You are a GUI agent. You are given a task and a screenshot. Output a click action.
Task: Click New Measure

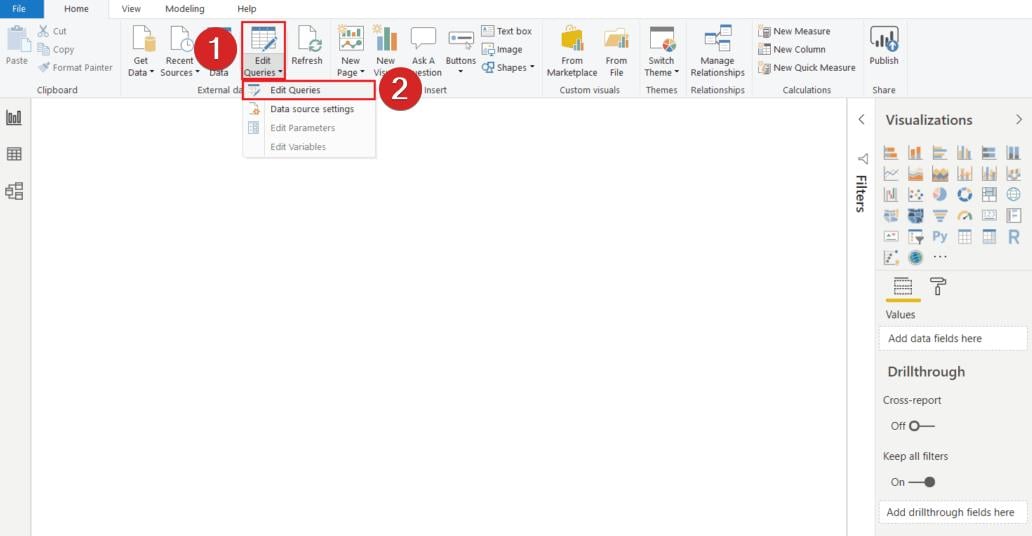click(x=794, y=31)
